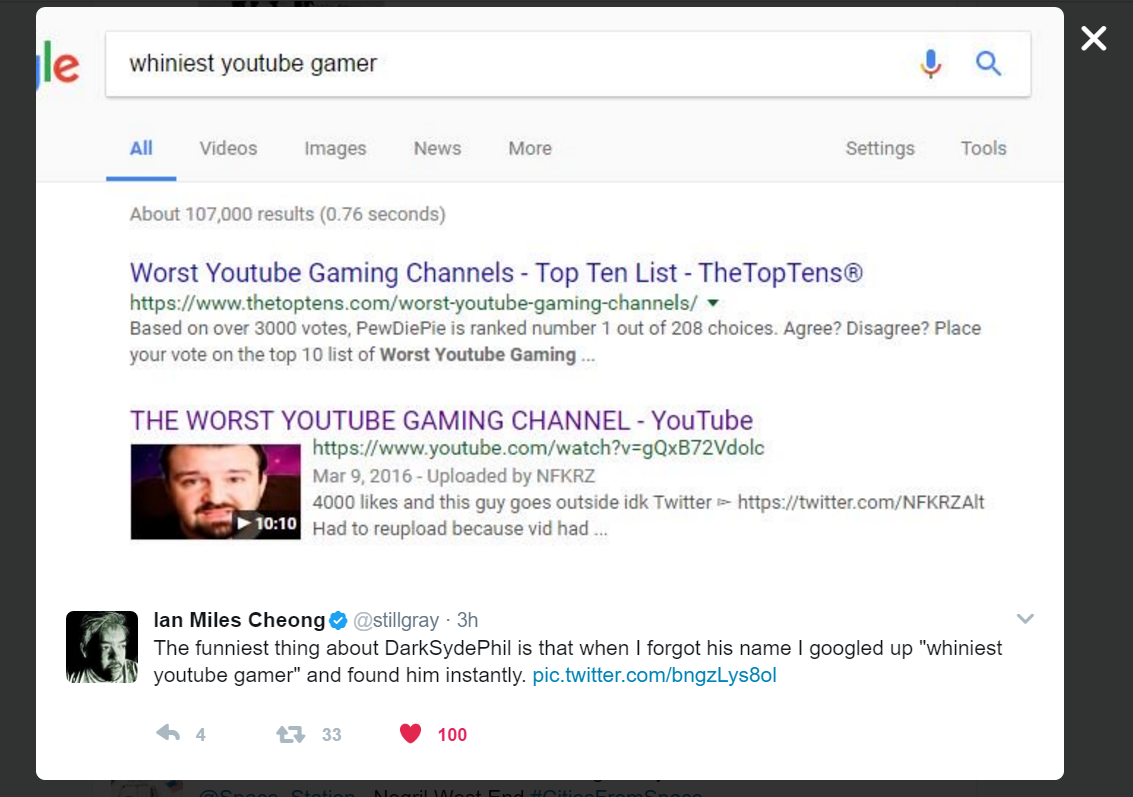Image resolution: width=1133 pixels, height=797 pixels.
Task: Click the 100 likes count
Action: pos(452,735)
